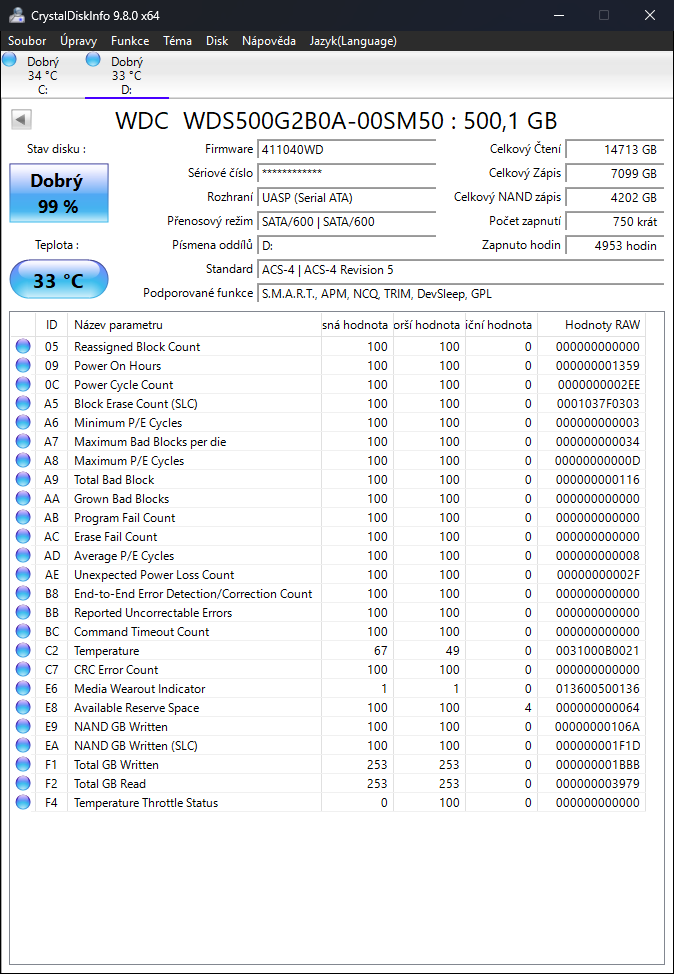Click the status orb for CRC Error Count

[23, 670]
